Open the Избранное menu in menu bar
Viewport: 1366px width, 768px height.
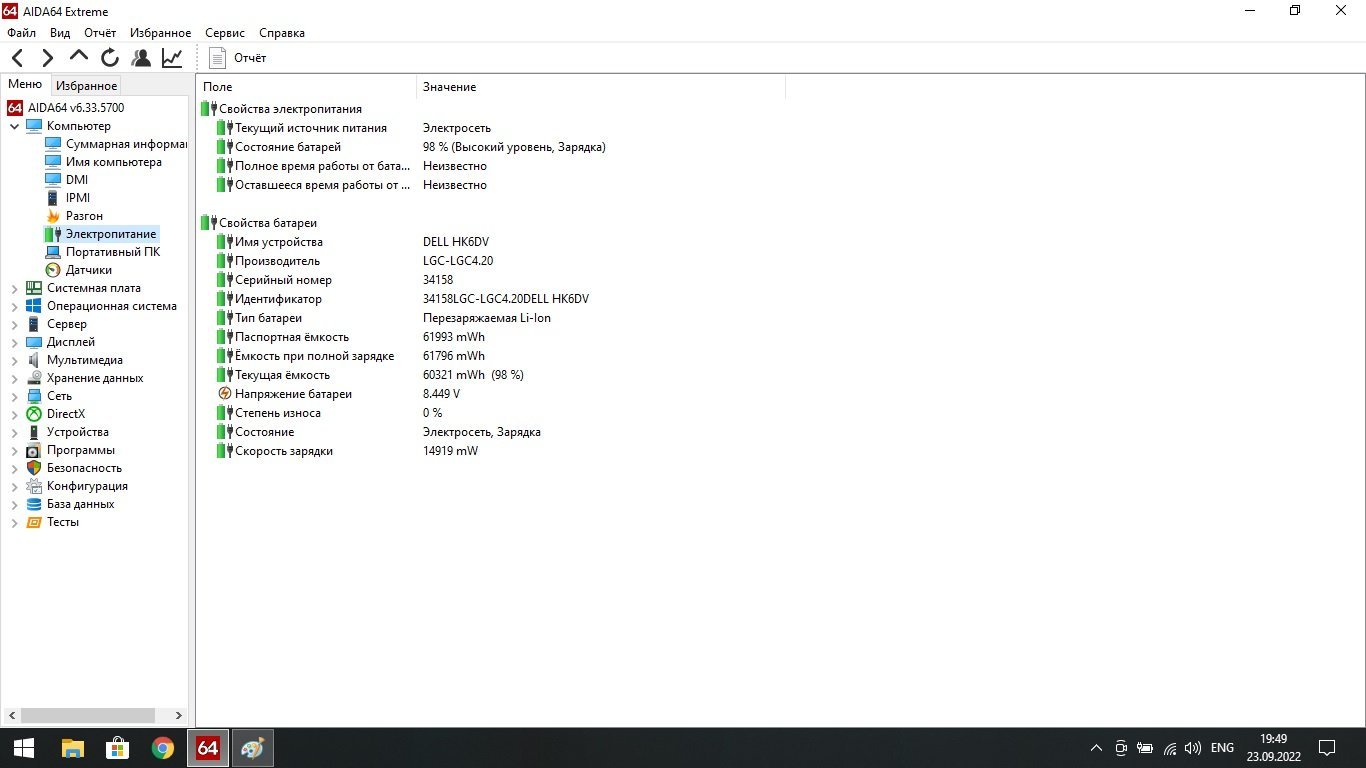pyautogui.click(x=160, y=33)
